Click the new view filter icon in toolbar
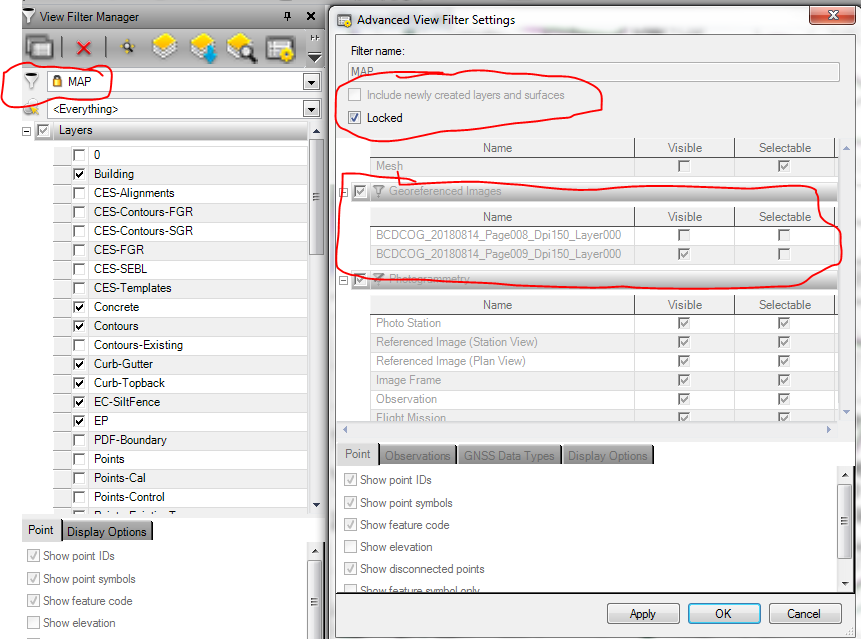 (x=39, y=48)
